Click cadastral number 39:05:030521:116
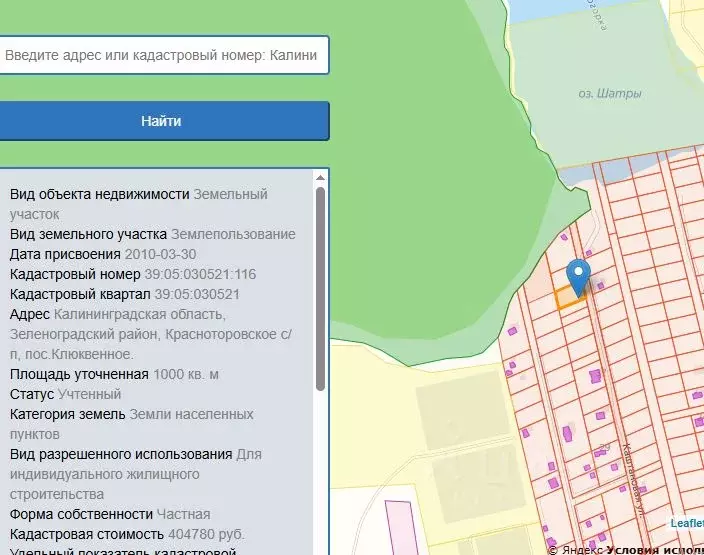This screenshot has height=555, width=704. 200,274
